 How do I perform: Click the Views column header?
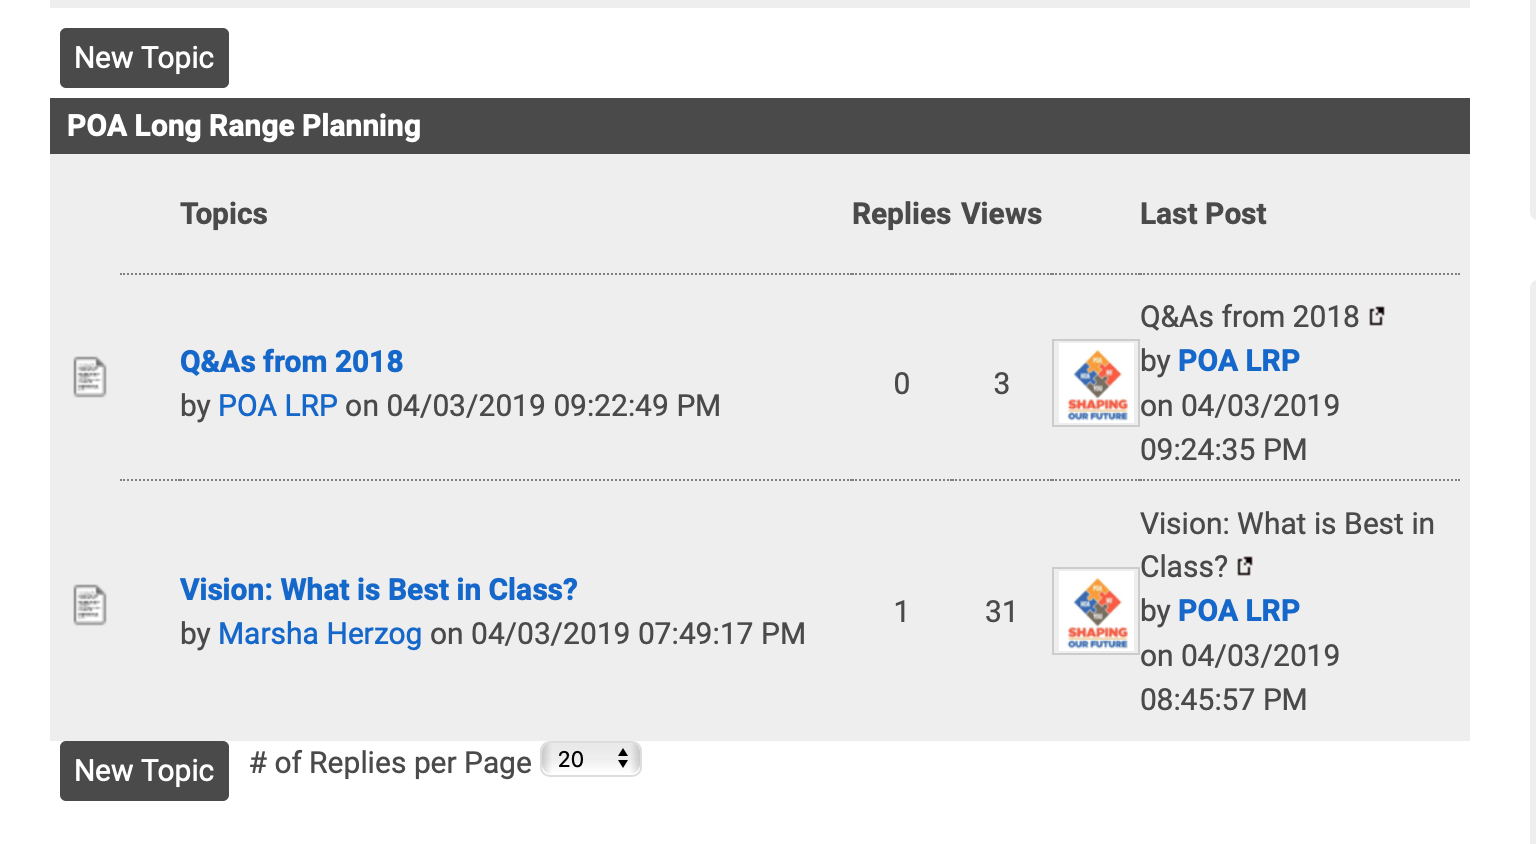pyautogui.click(x=1001, y=214)
